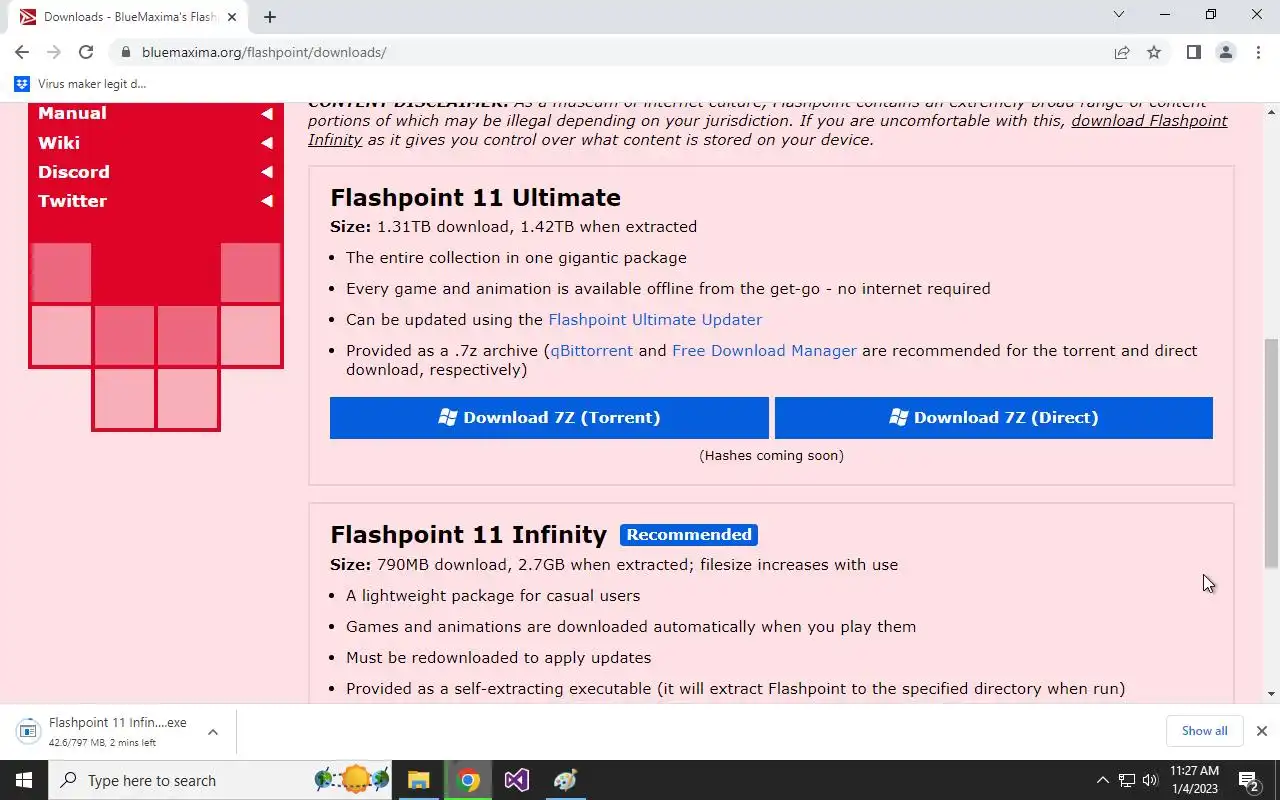Click the Recommended badge
Screen dimensions: 1280x800
click(x=689, y=535)
